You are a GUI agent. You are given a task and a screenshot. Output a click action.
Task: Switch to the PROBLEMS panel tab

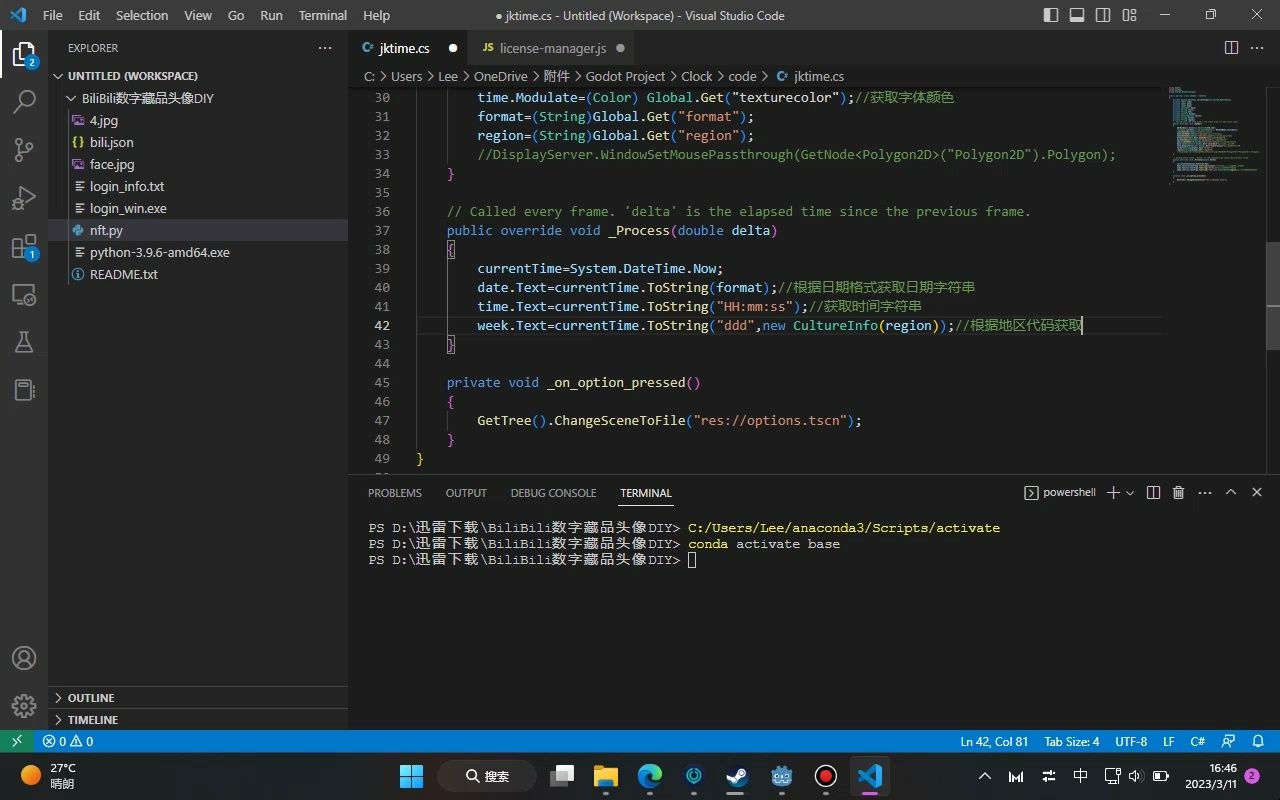point(395,493)
